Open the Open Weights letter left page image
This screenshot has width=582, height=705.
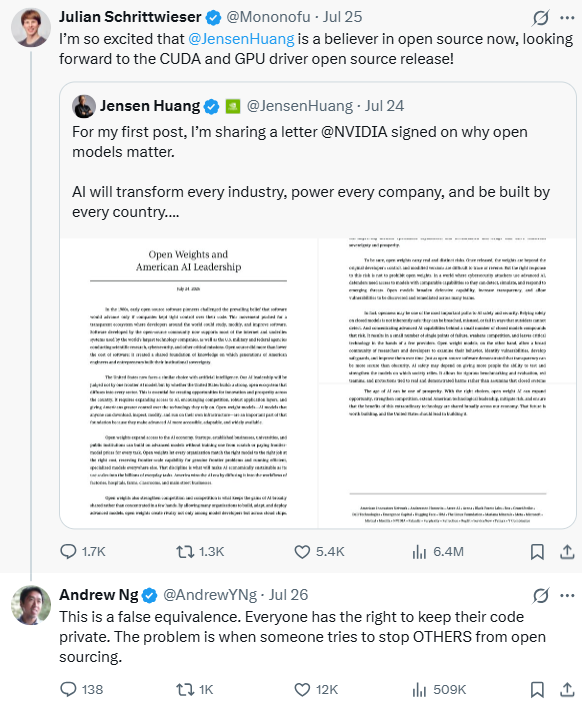point(189,383)
